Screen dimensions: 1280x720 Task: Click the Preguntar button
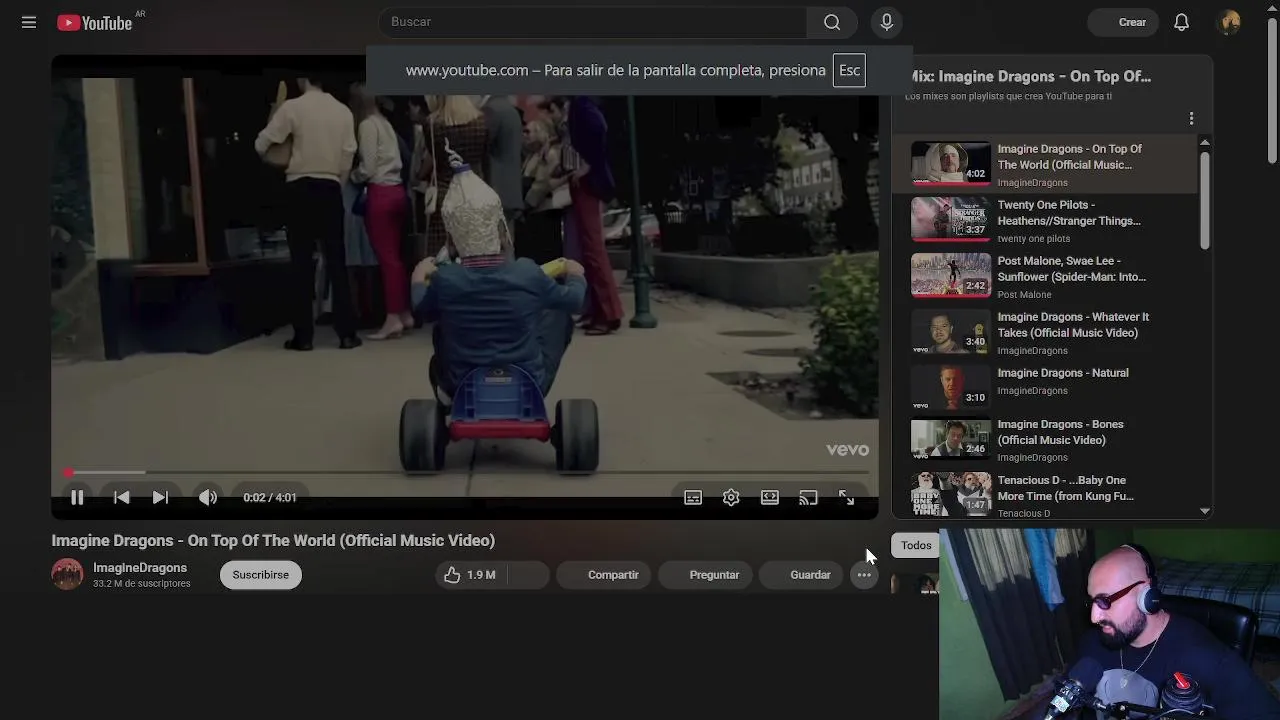pyautogui.click(x=705, y=575)
